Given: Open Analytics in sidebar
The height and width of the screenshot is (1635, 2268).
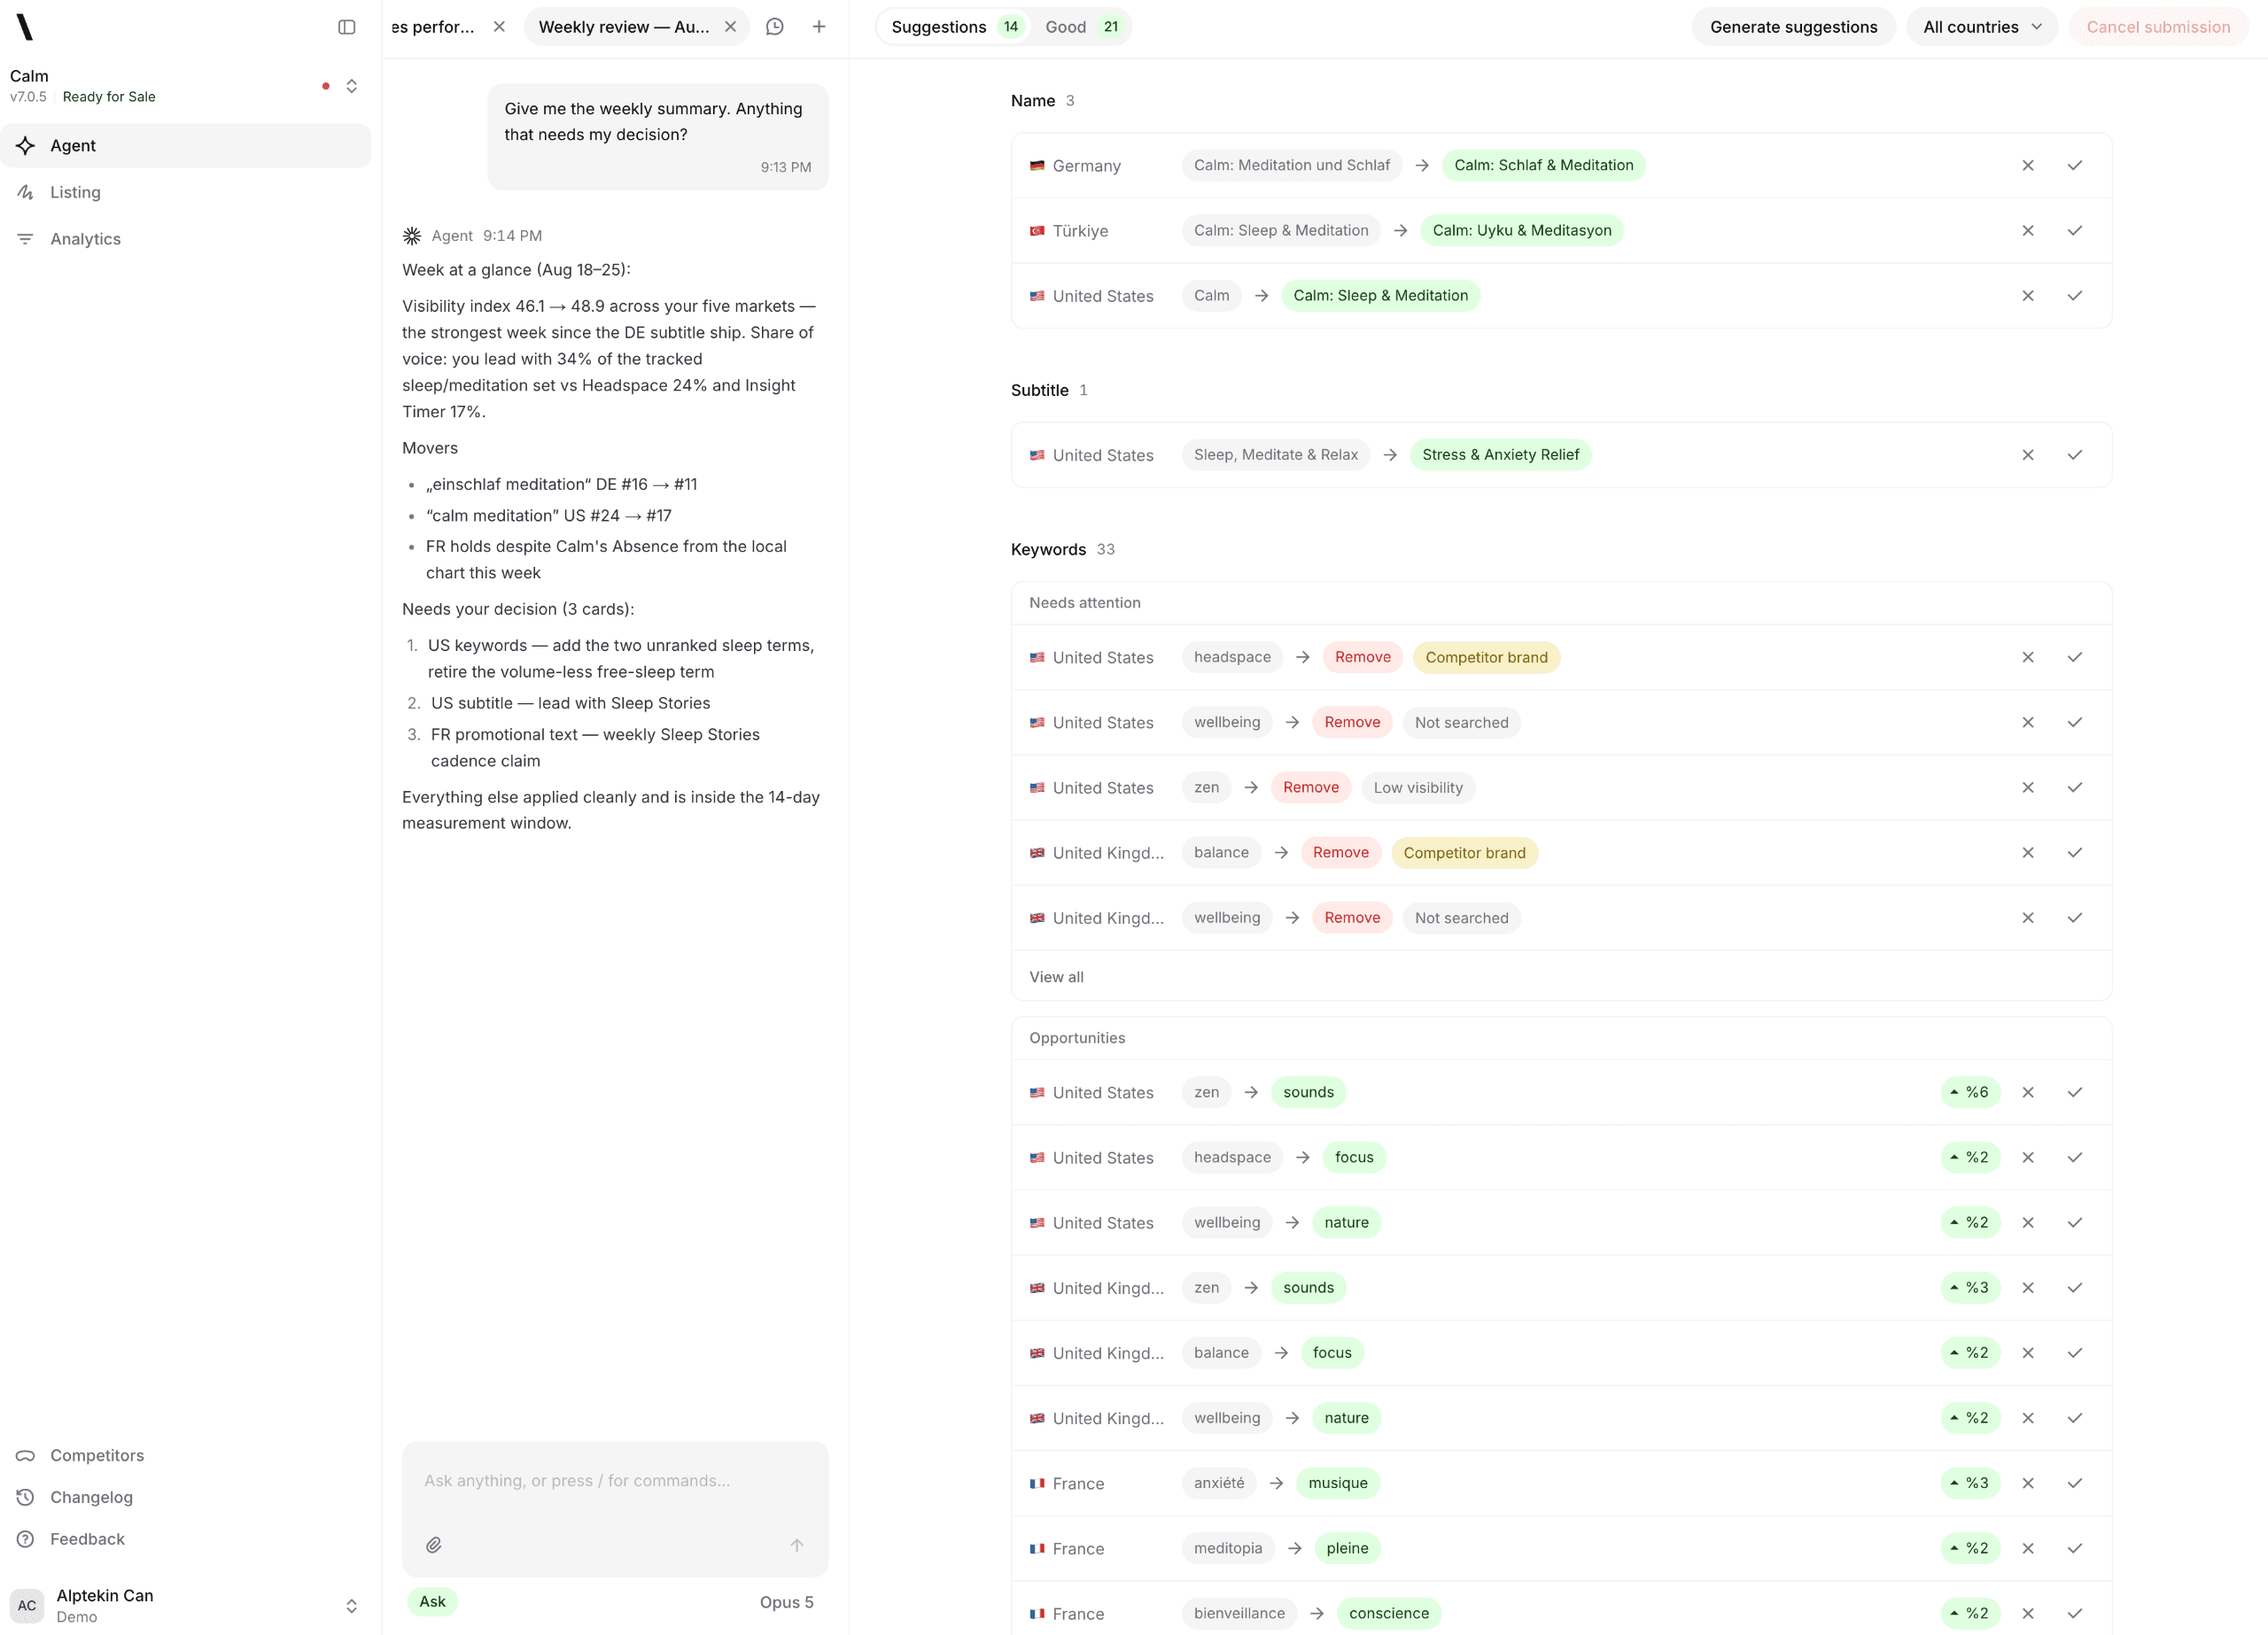Looking at the screenshot, I should coord(186,239).
